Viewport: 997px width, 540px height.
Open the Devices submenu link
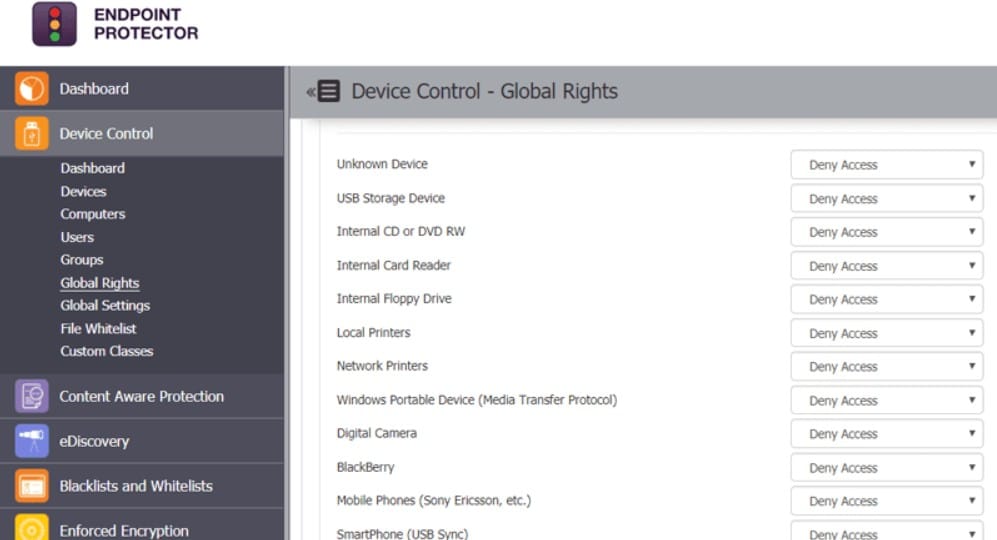click(83, 191)
